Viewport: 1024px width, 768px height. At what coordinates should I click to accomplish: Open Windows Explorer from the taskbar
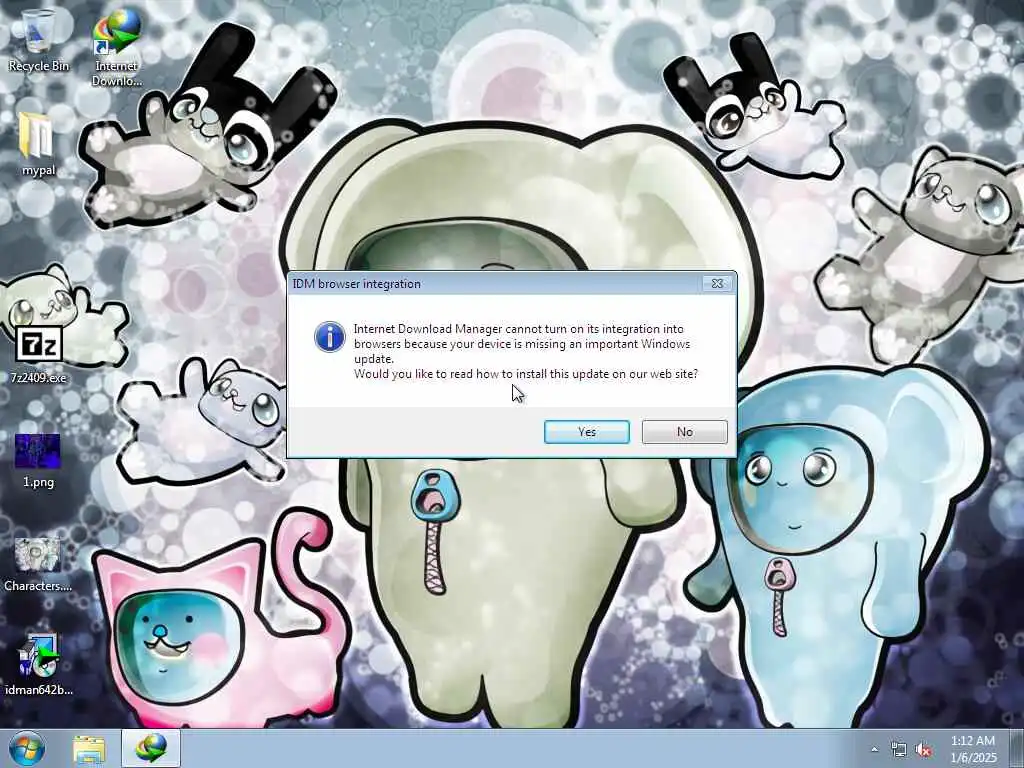(x=89, y=749)
